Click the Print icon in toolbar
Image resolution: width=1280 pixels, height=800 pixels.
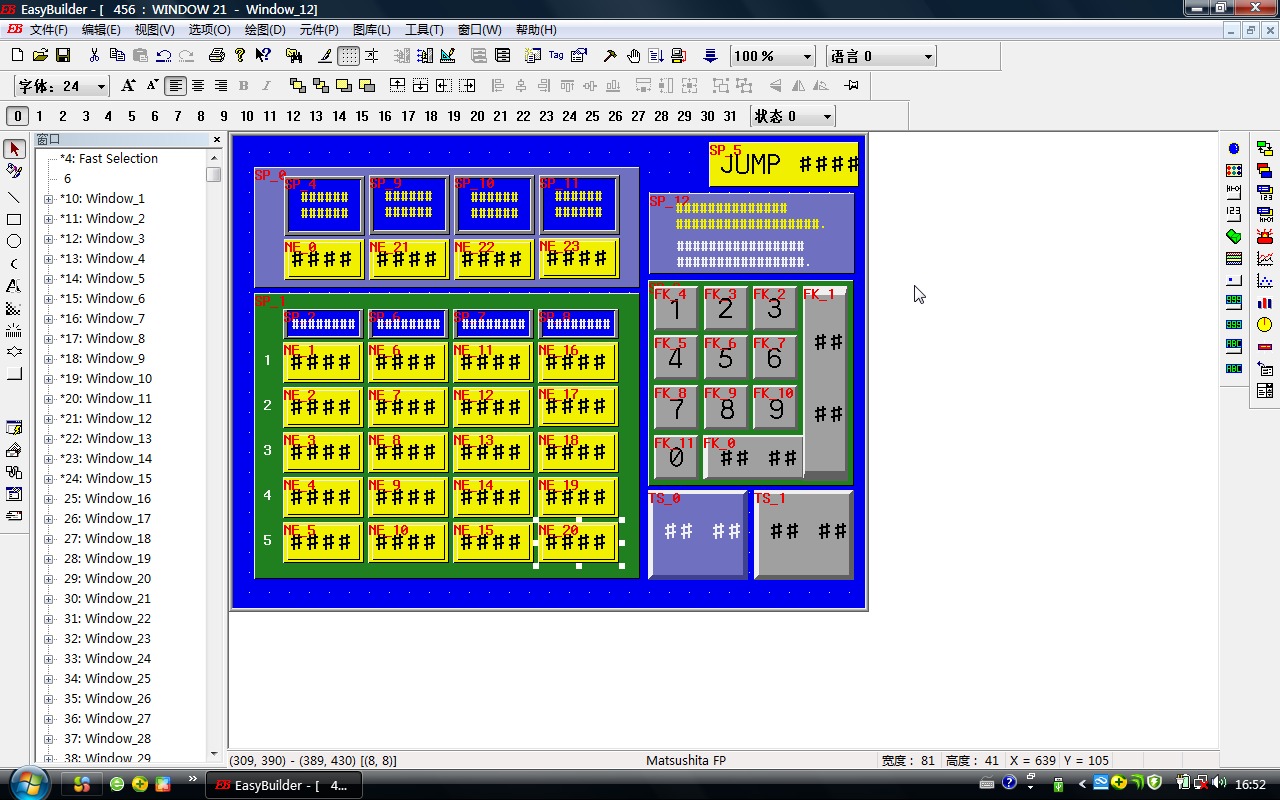tap(217, 56)
